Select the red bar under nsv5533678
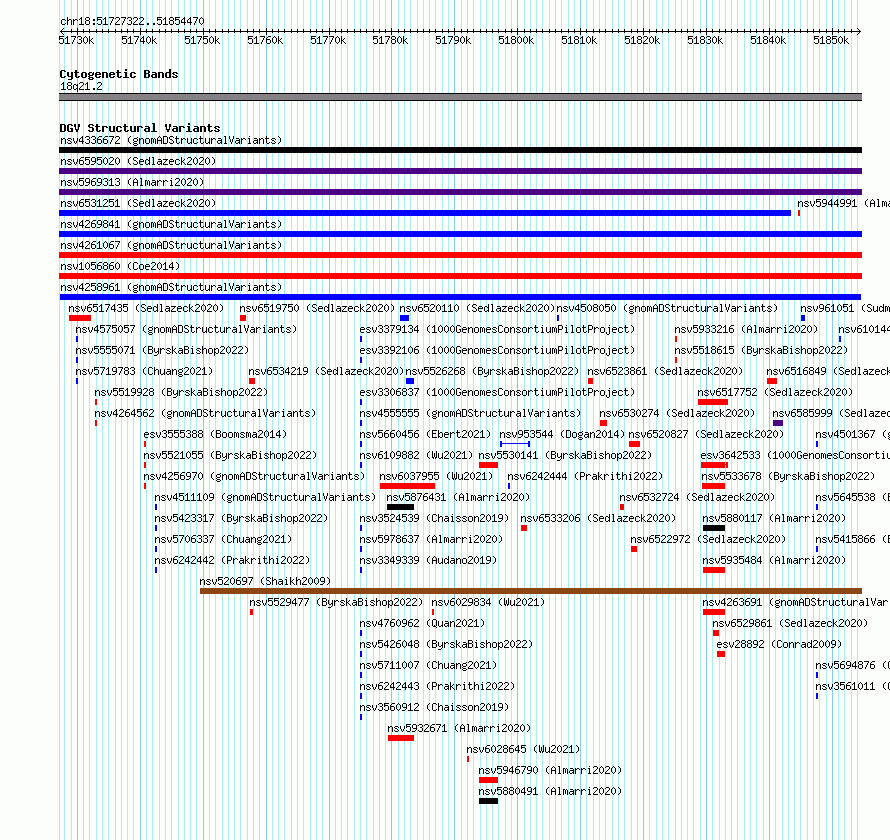890x840 pixels. [x=713, y=486]
